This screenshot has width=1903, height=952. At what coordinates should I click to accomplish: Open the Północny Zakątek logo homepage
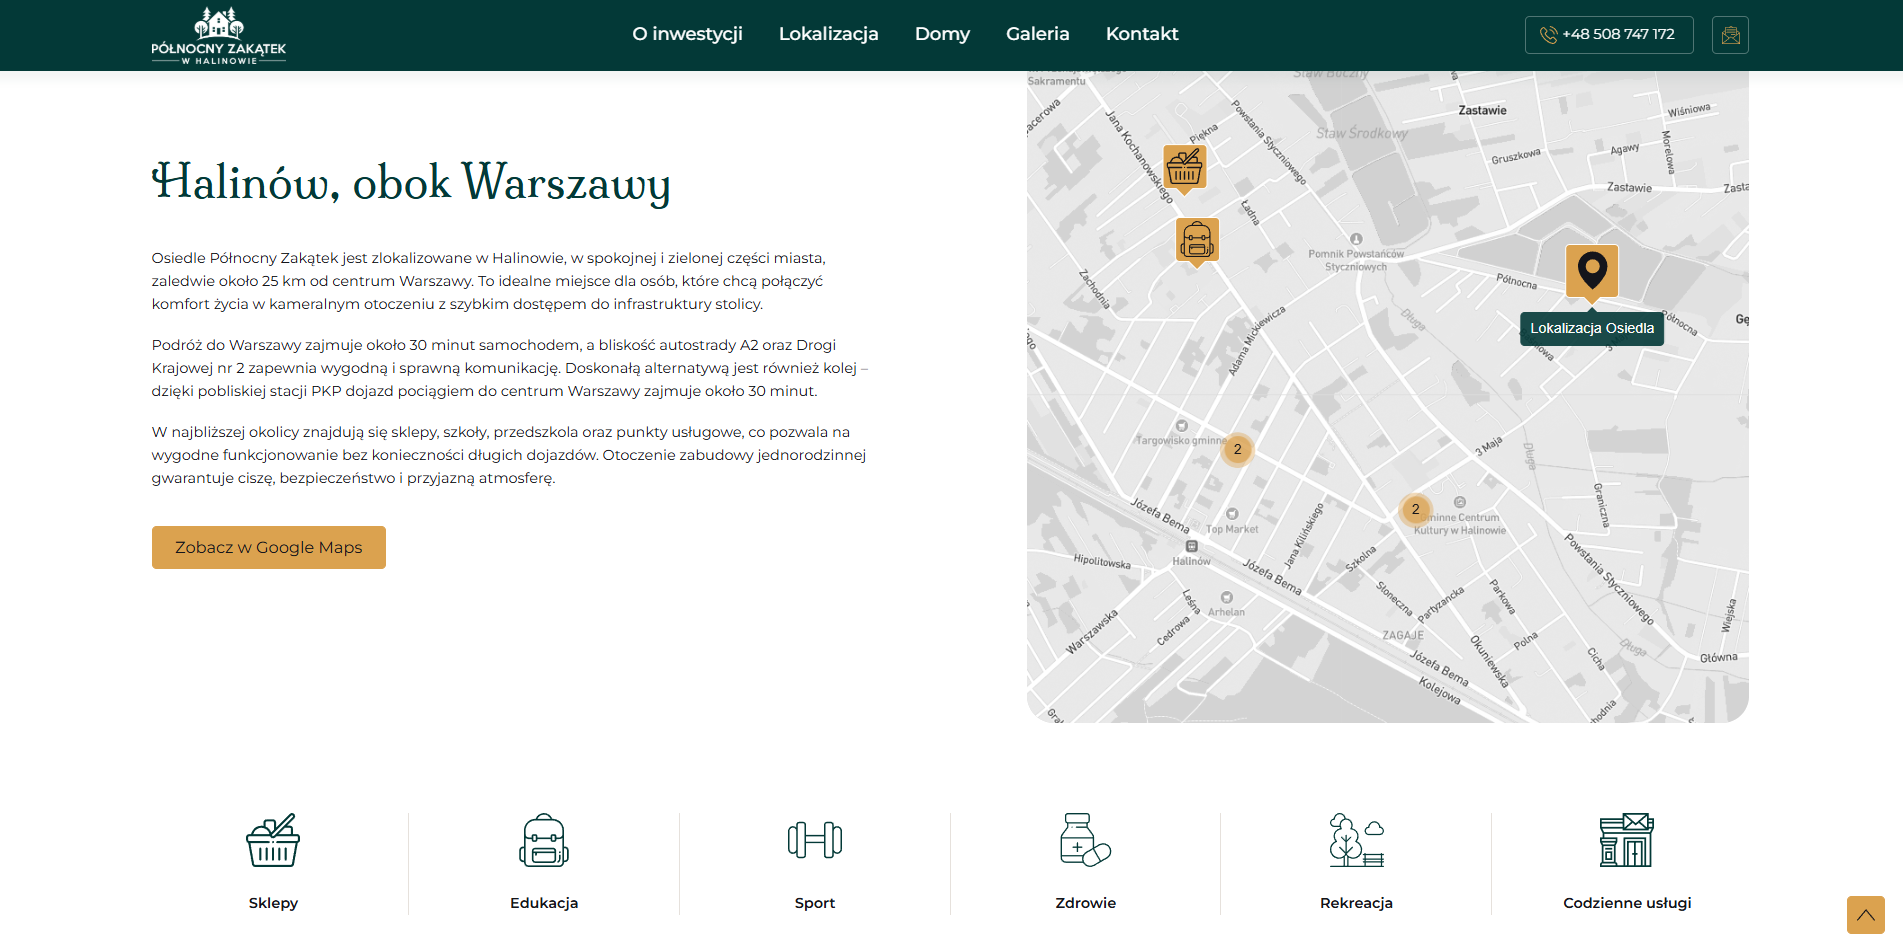(x=219, y=35)
